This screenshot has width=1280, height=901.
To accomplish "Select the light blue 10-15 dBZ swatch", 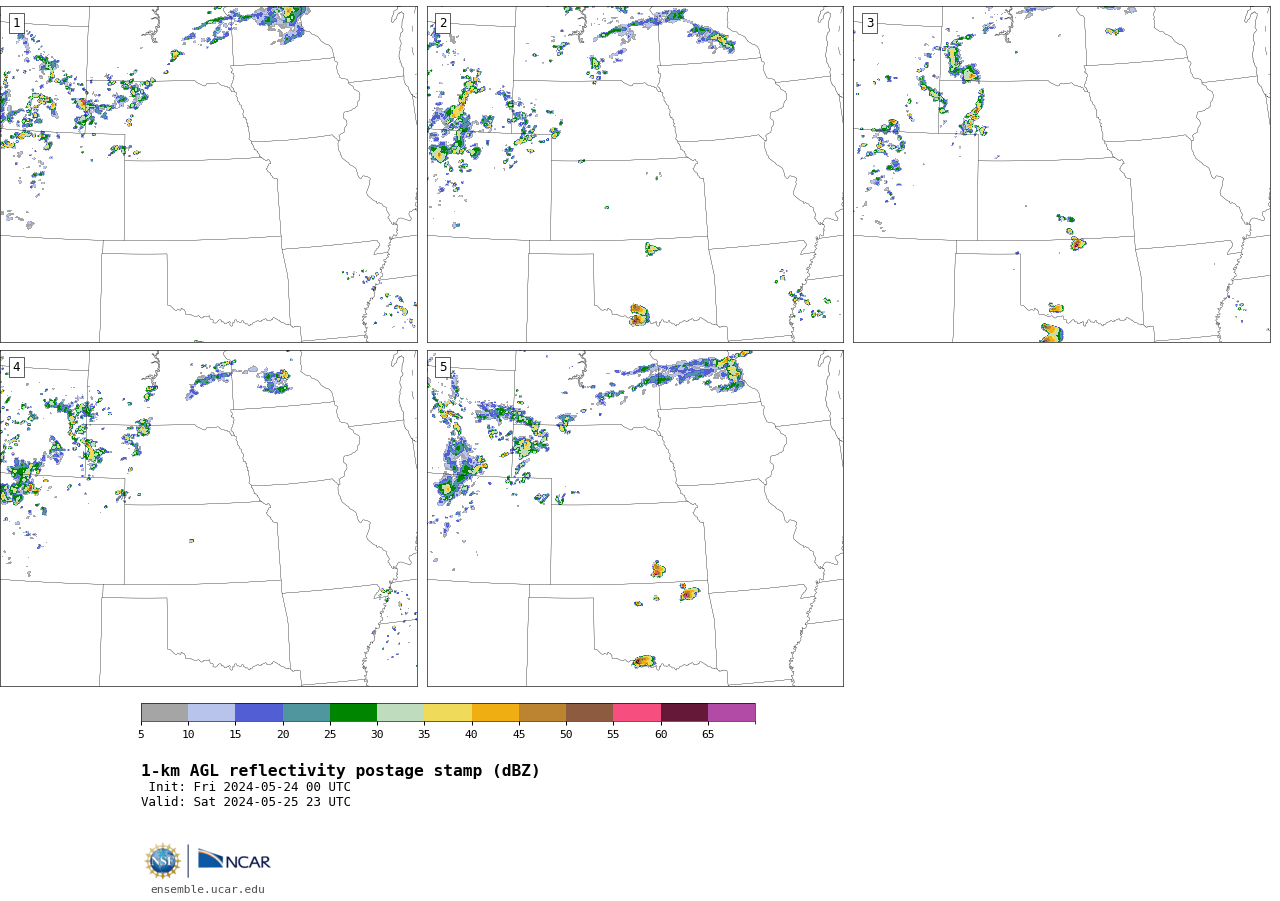I will [212, 712].
